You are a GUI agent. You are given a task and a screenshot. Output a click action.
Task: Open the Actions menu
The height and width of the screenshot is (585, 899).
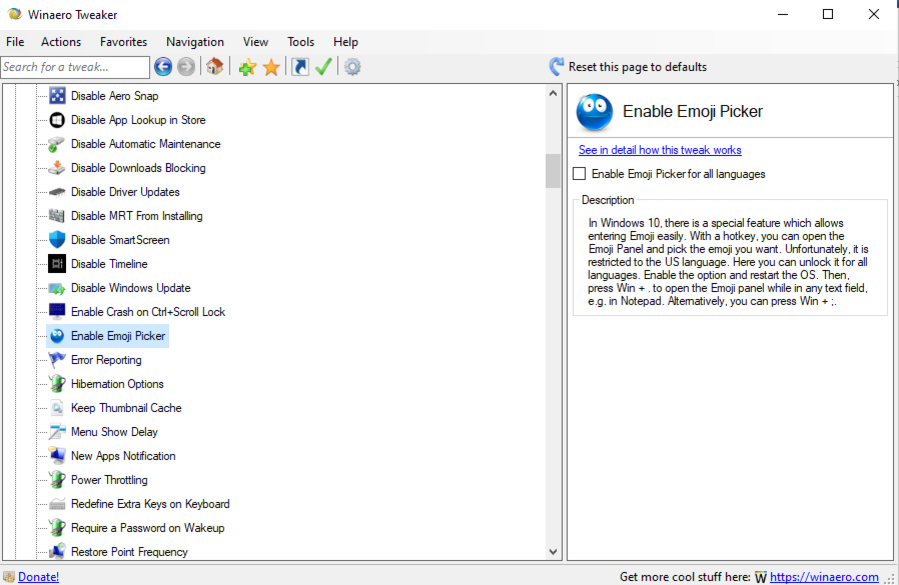click(61, 42)
